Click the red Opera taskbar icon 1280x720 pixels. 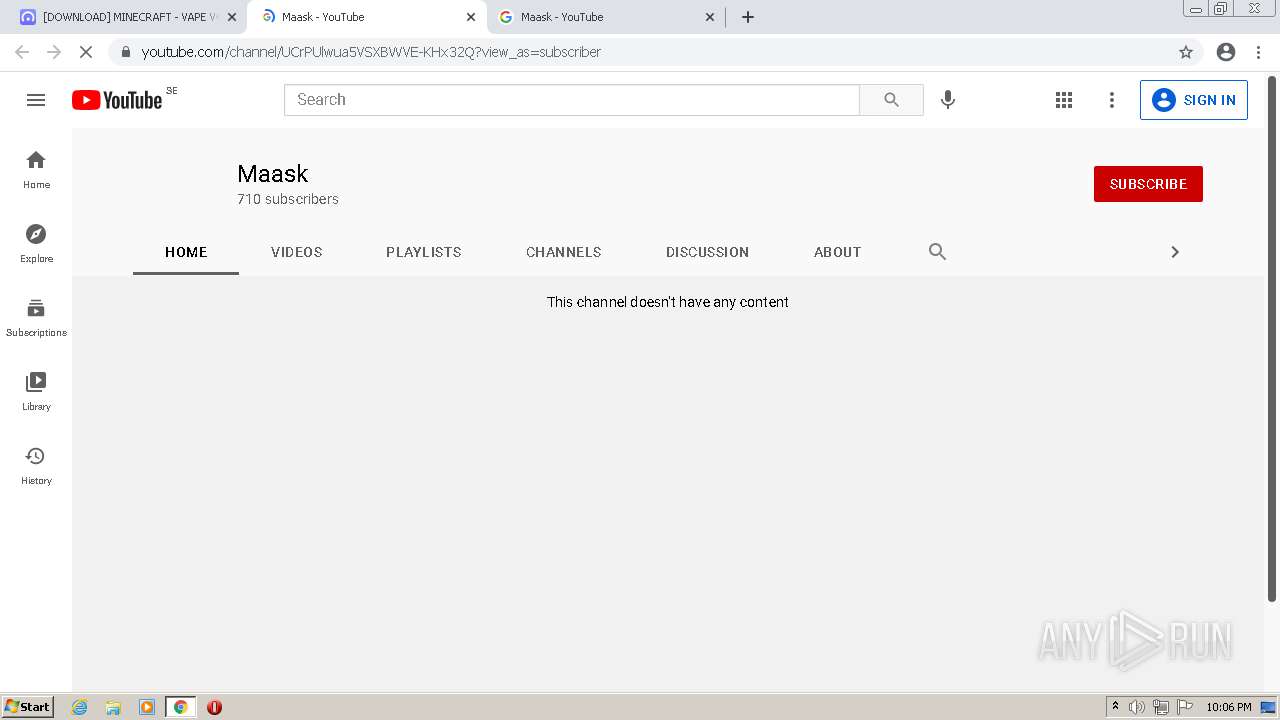coord(214,707)
